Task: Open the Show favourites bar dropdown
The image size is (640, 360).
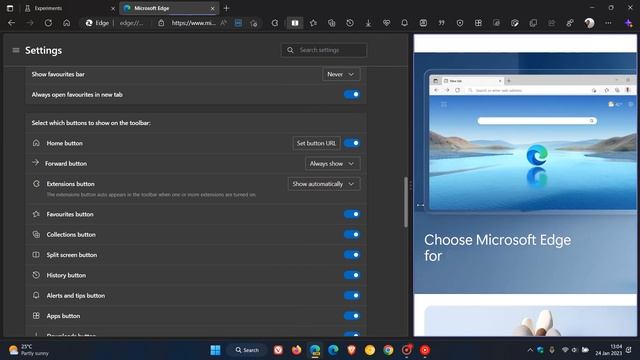Action: (x=341, y=74)
